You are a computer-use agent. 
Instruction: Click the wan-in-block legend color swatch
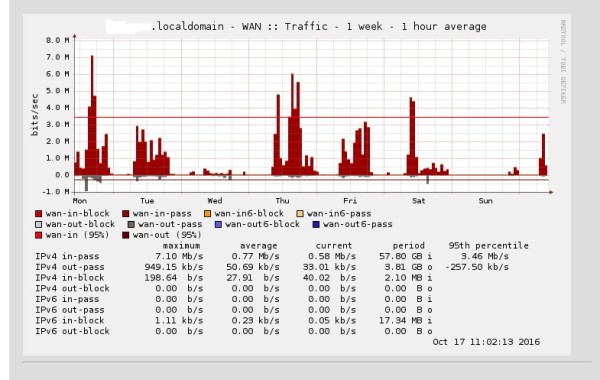(x=38, y=214)
